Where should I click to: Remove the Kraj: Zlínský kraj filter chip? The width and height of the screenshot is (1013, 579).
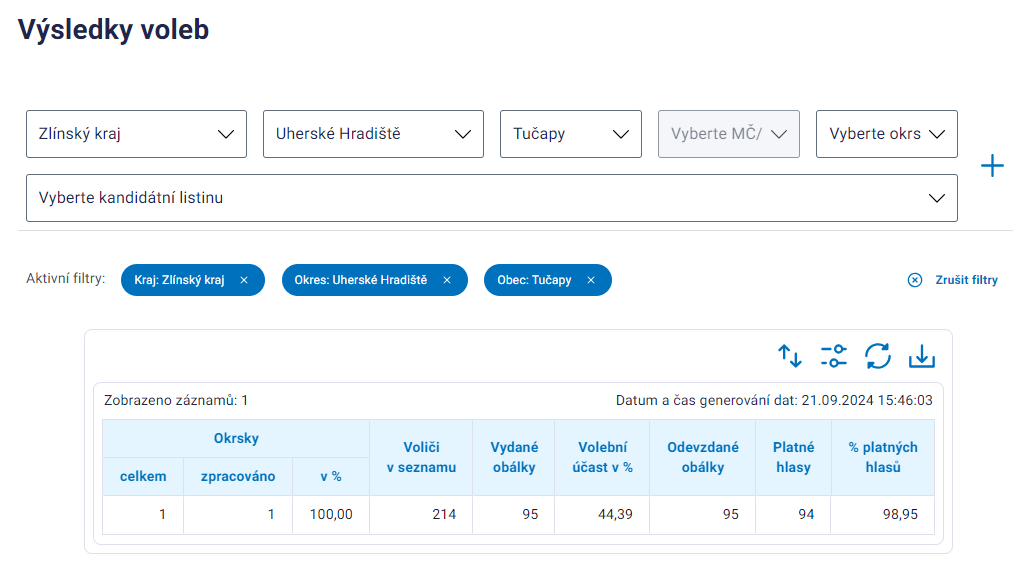[x=244, y=280]
